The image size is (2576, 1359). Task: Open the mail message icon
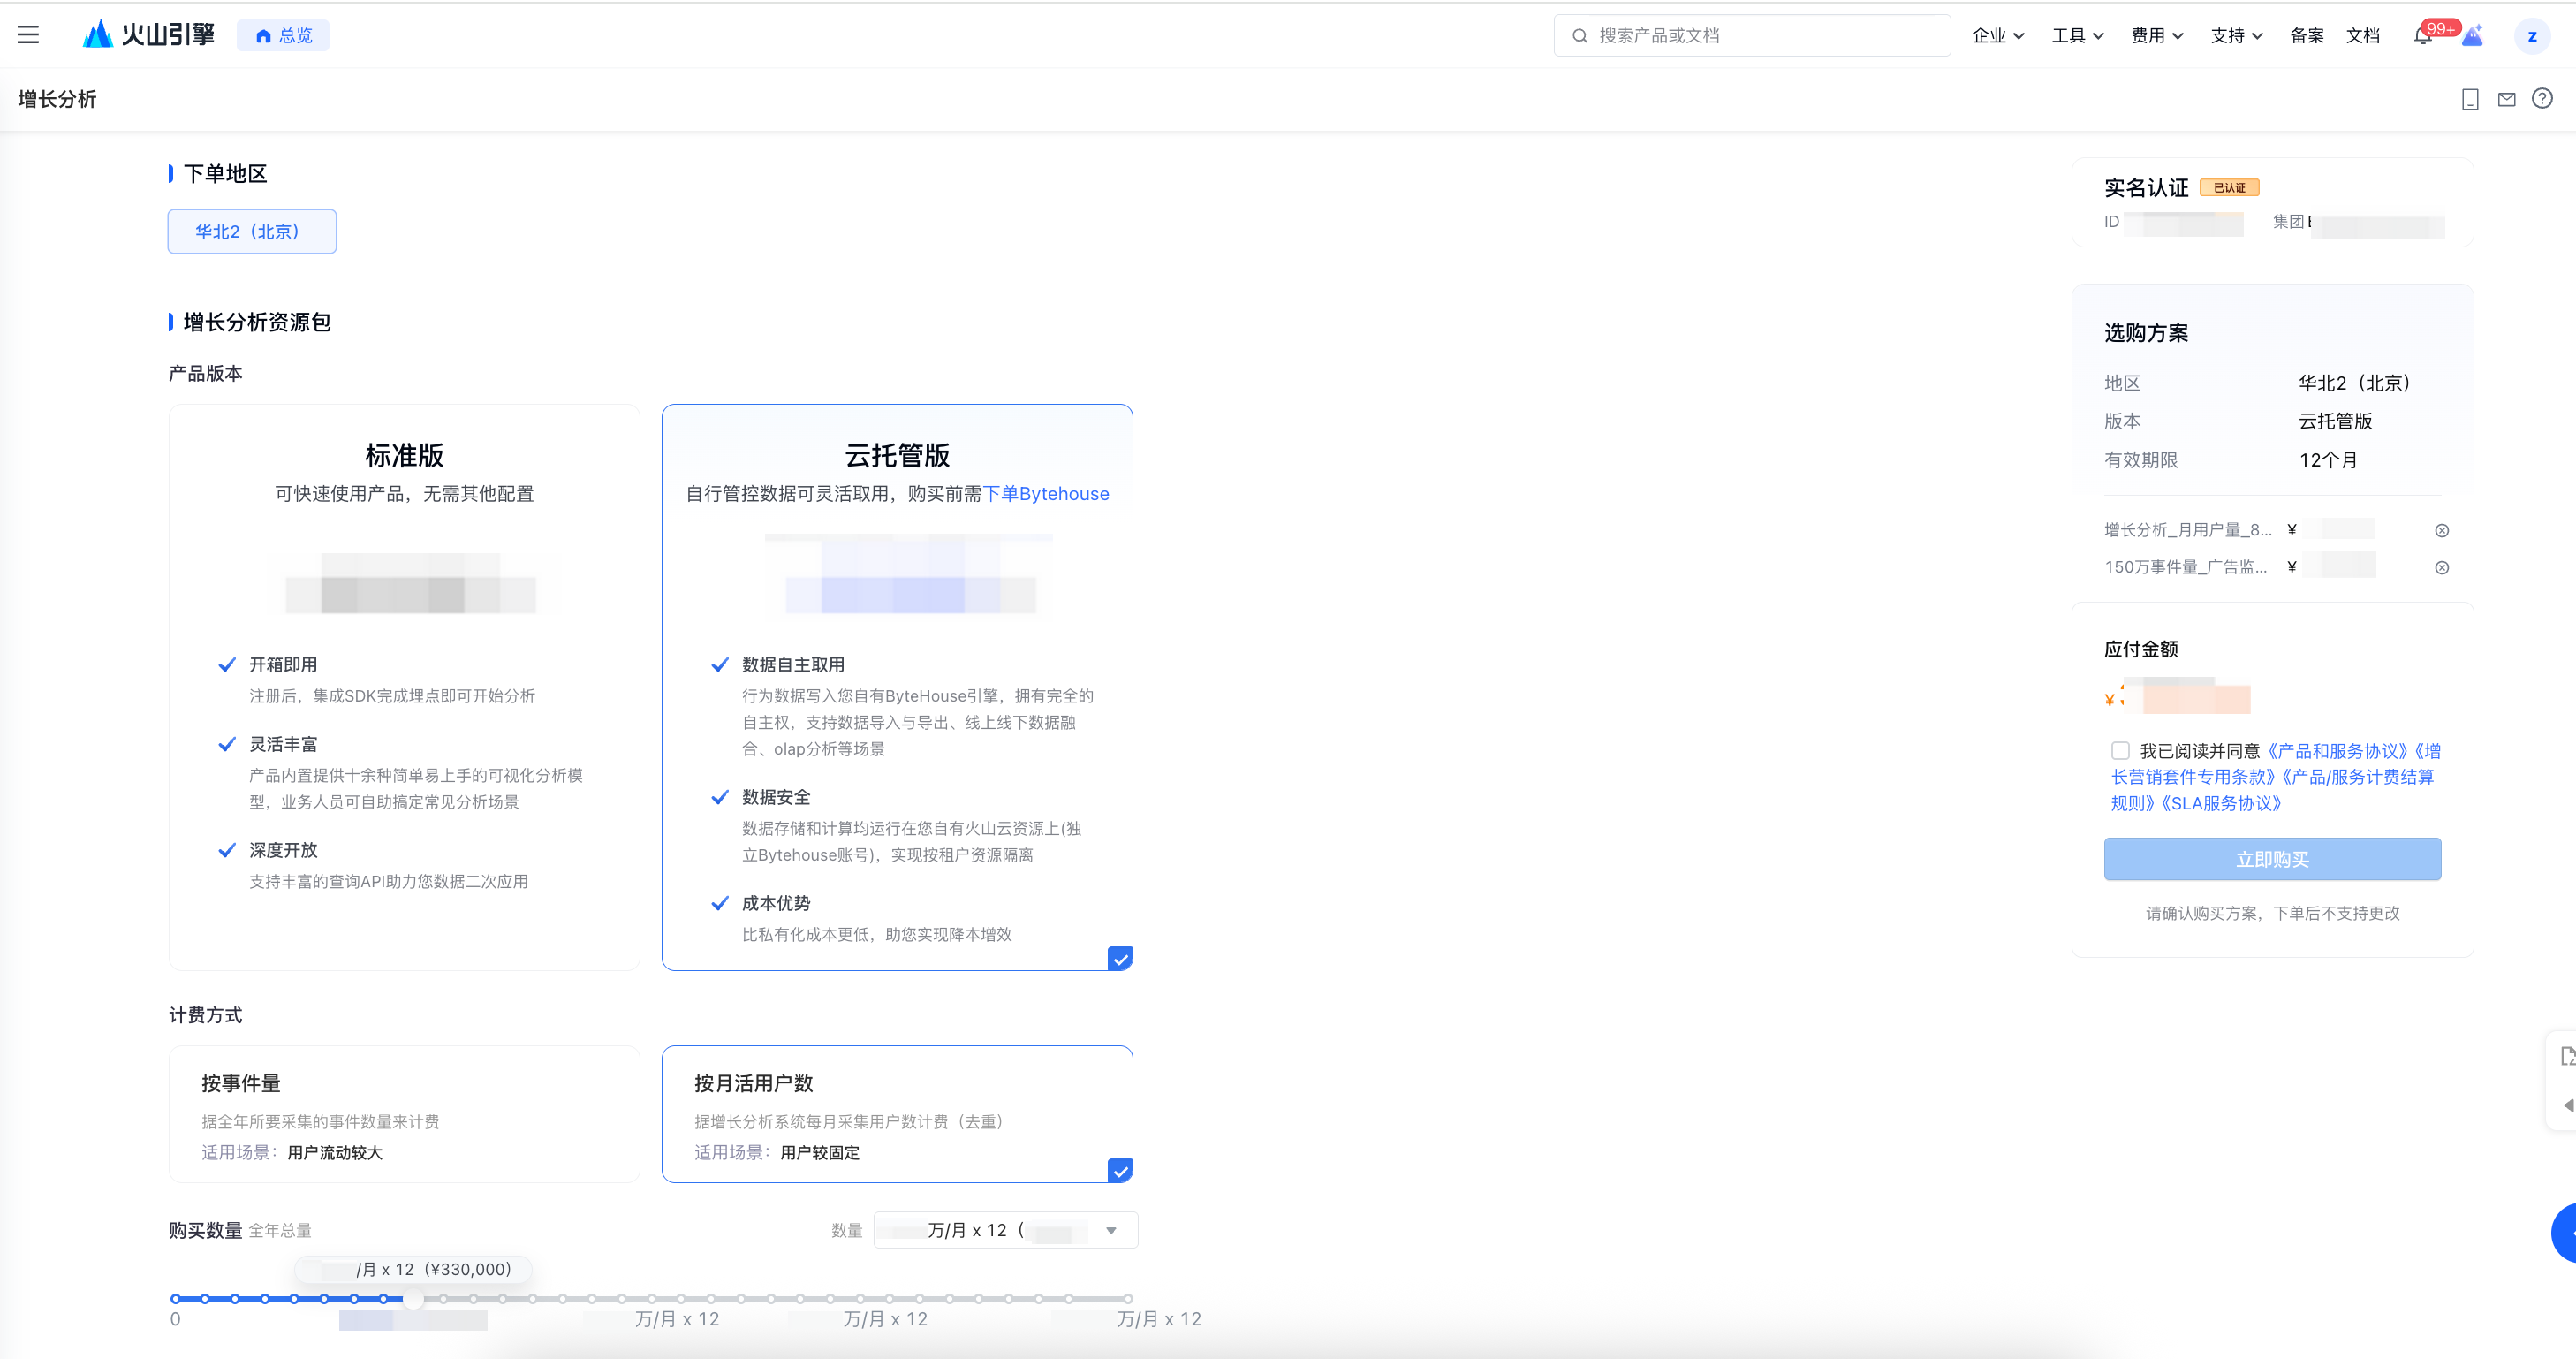tap(2506, 99)
